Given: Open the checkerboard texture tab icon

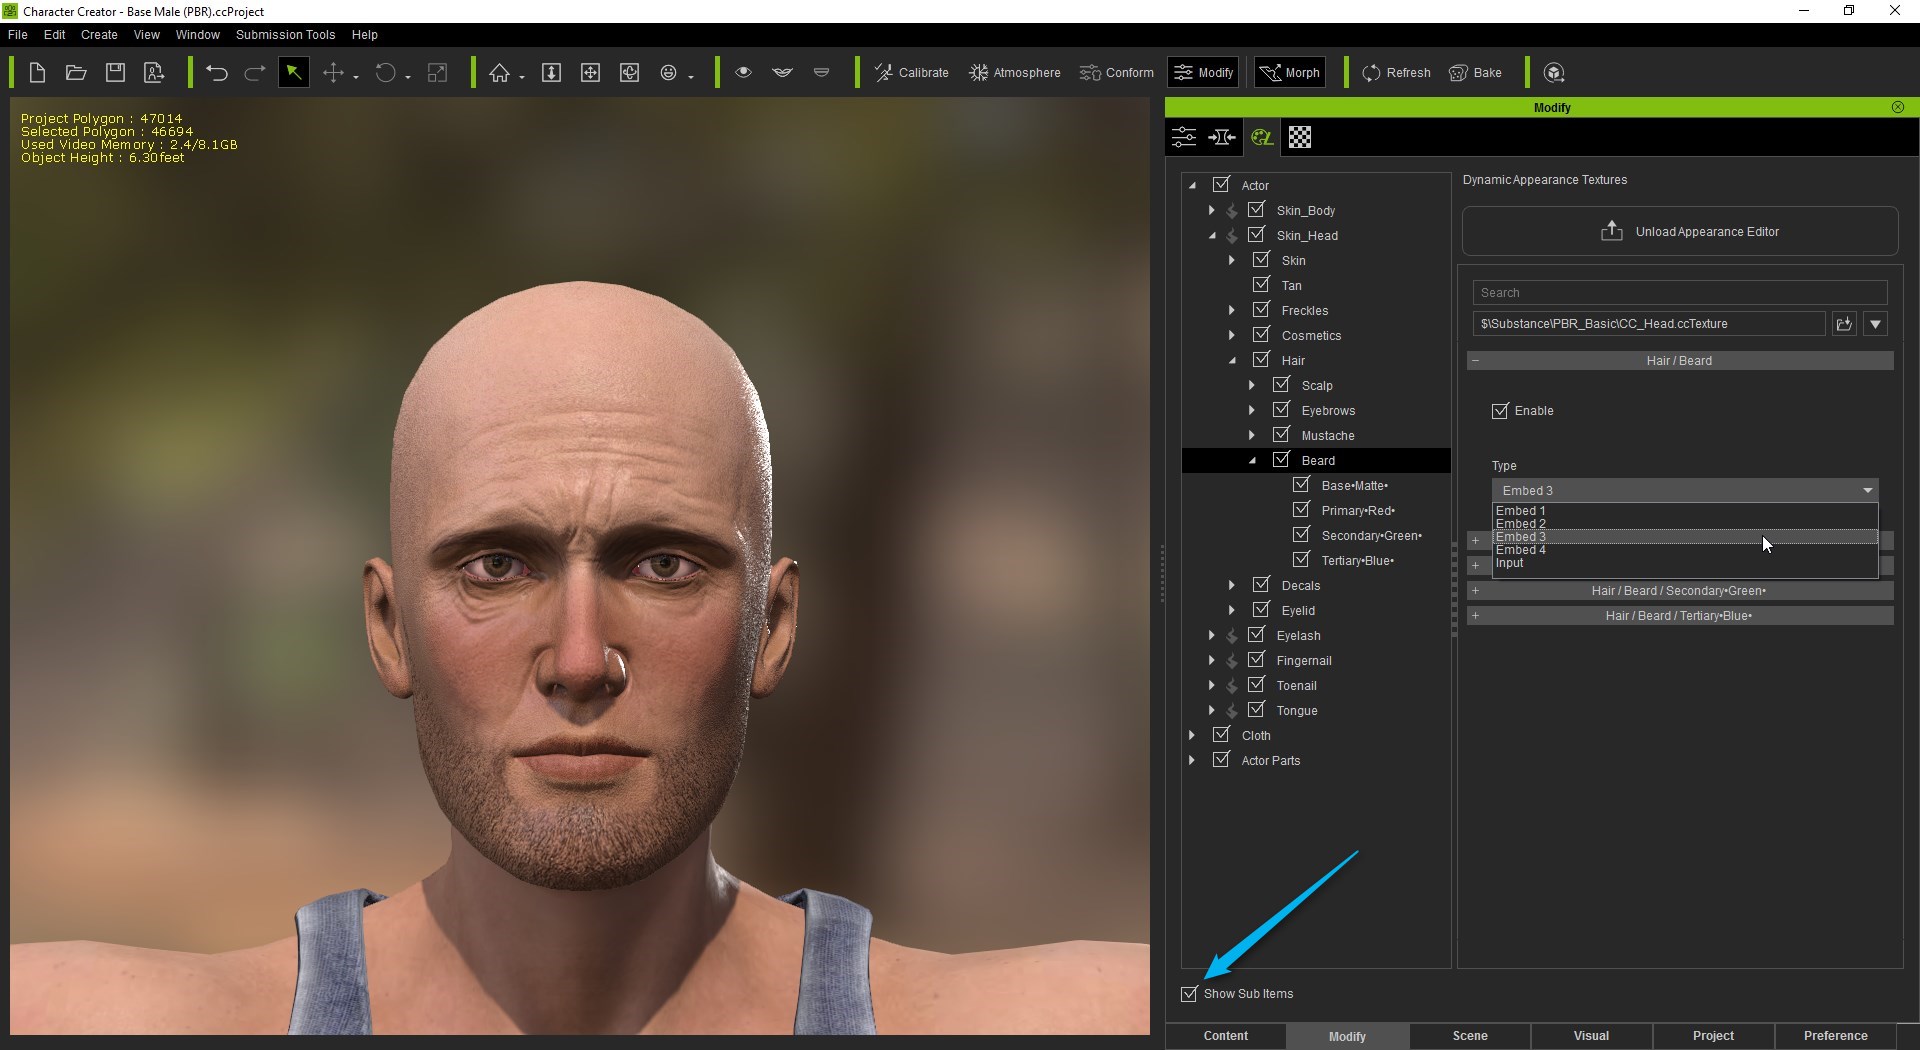Looking at the screenshot, I should (1300, 137).
